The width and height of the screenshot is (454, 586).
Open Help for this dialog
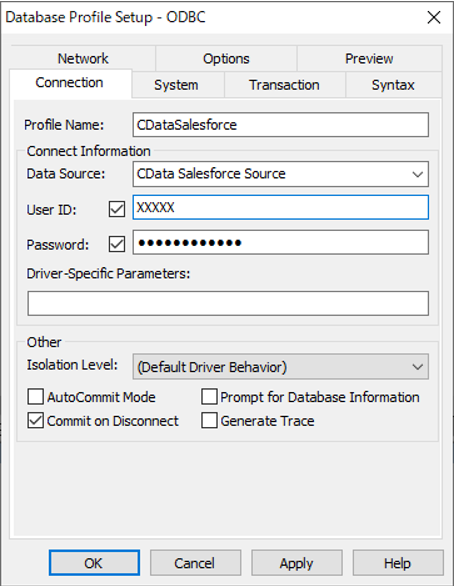pos(398,563)
